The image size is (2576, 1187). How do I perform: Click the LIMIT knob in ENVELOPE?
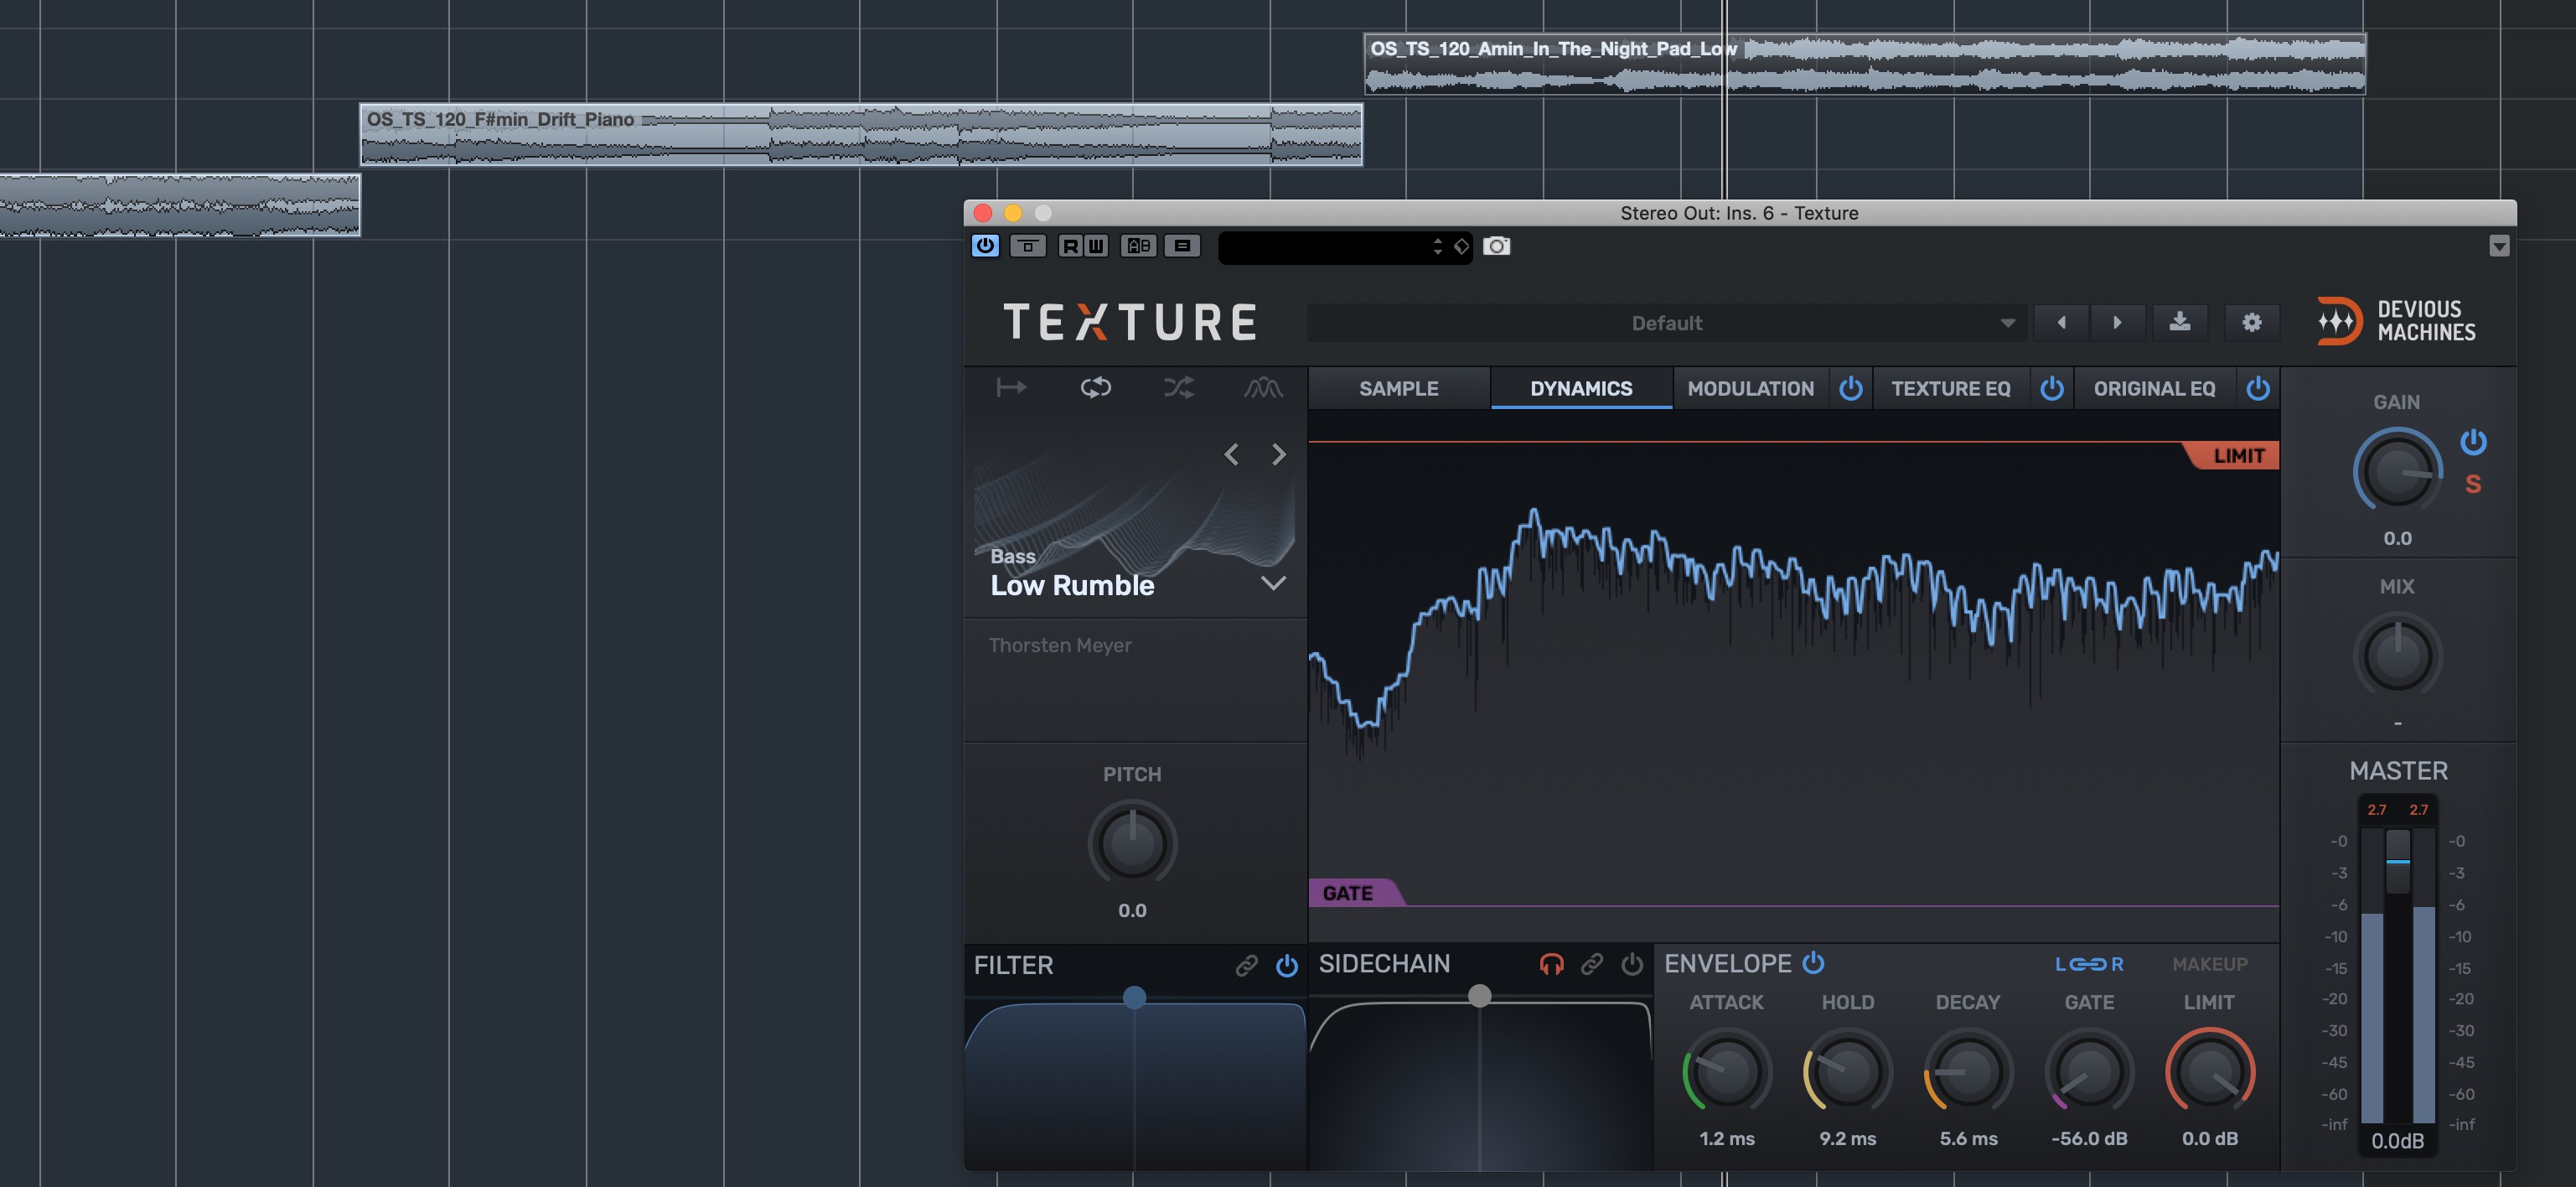click(2209, 1071)
